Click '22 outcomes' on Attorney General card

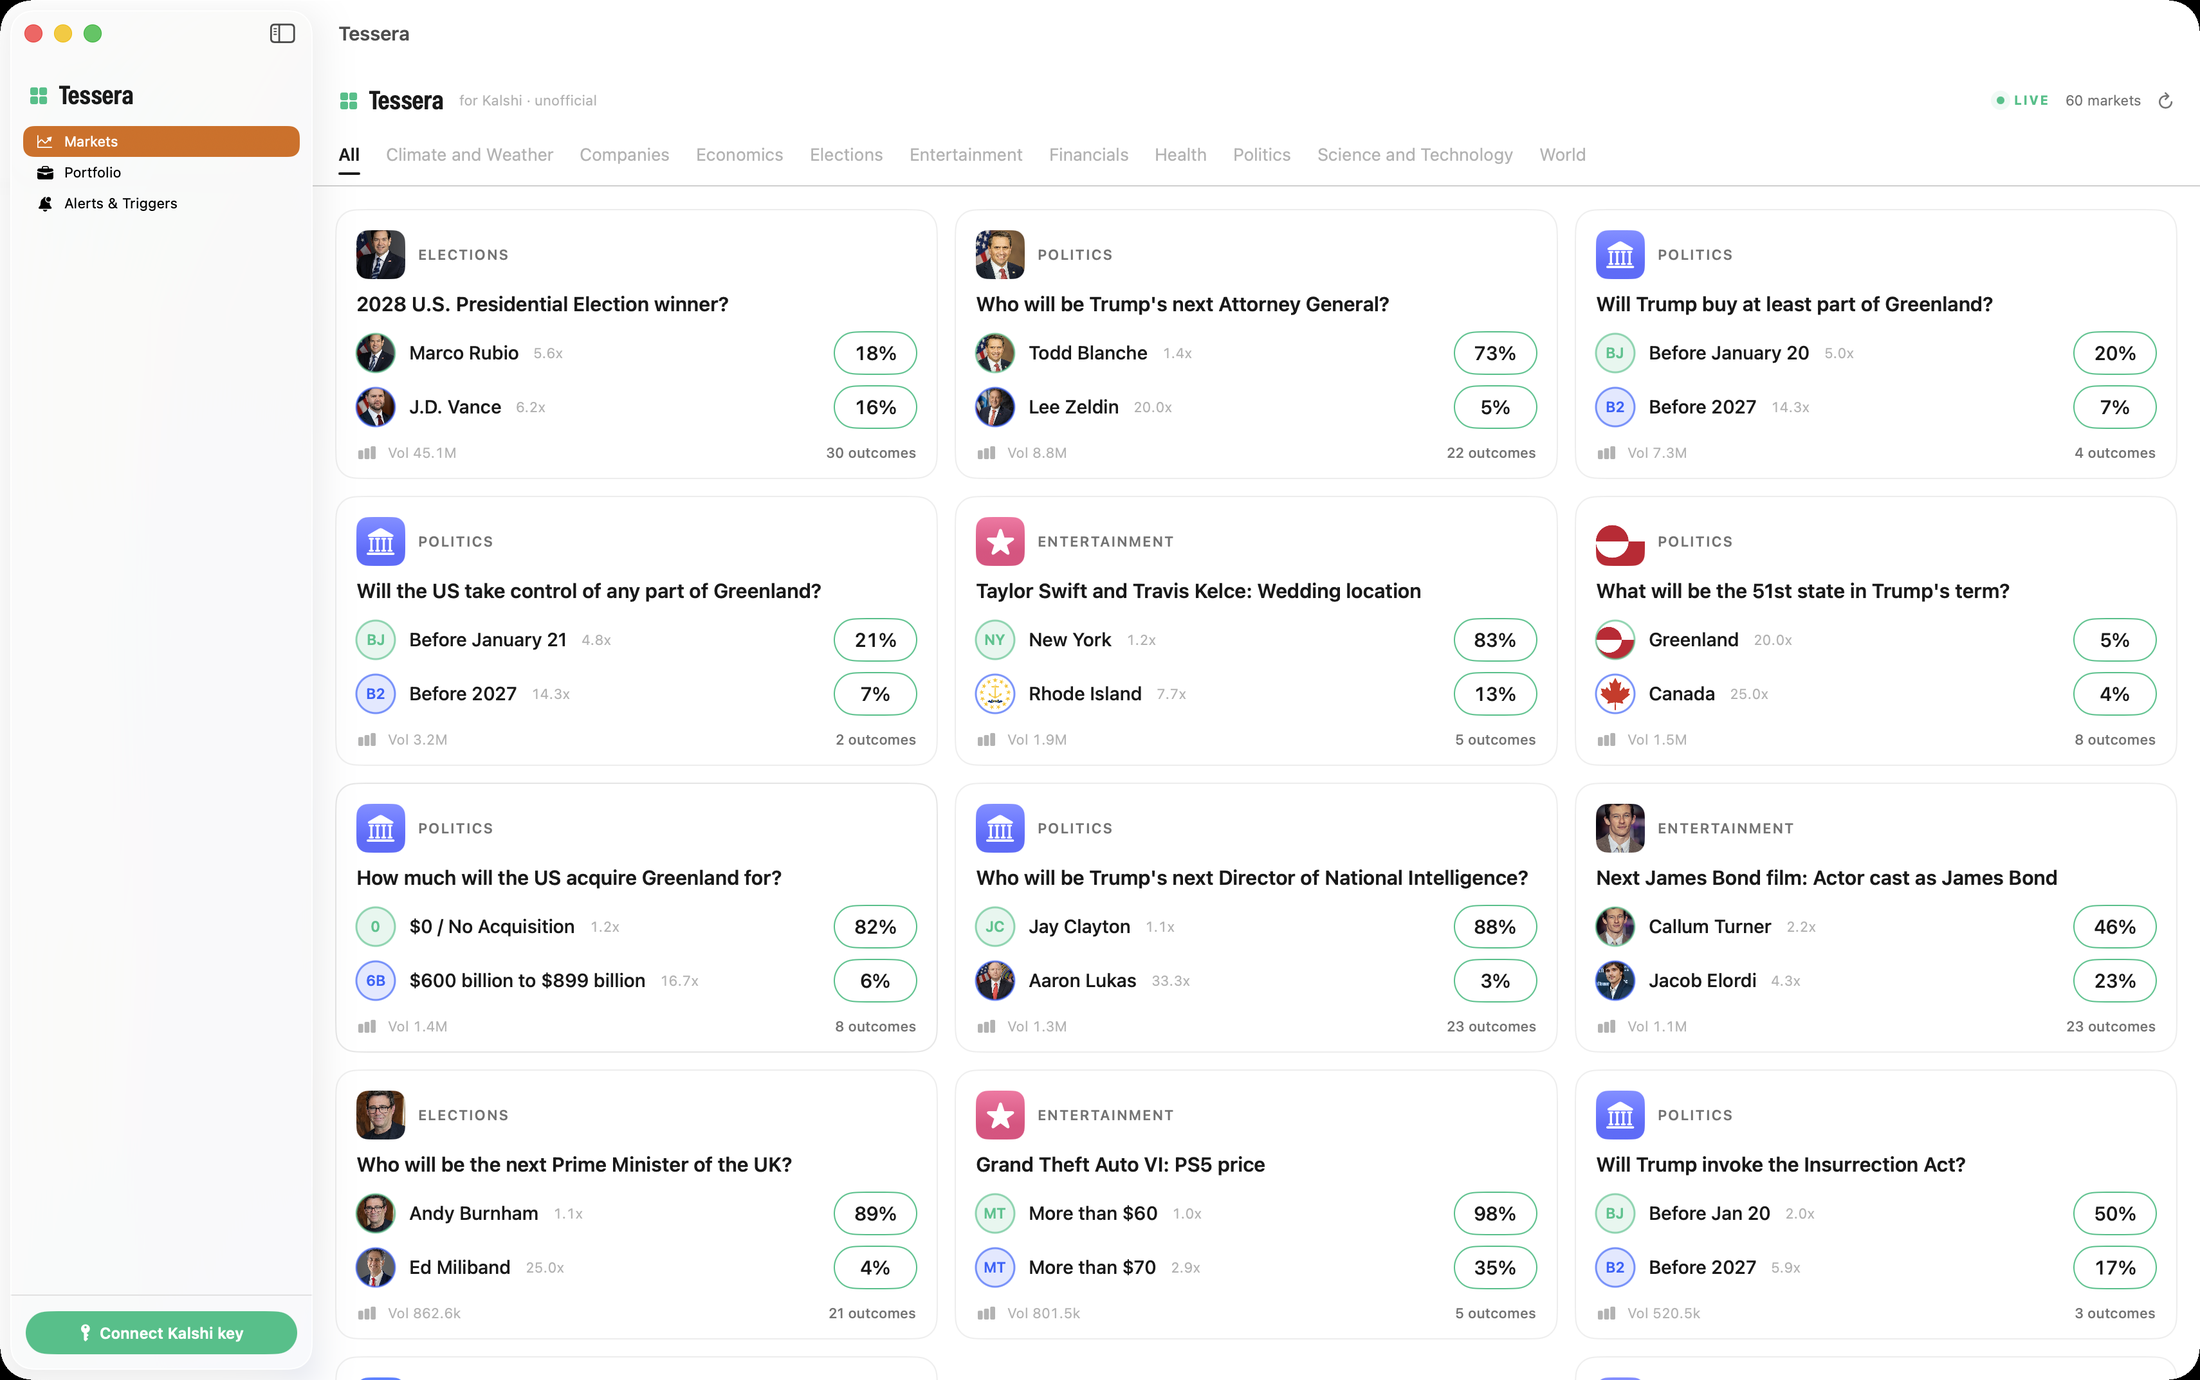tap(1490, 453)
